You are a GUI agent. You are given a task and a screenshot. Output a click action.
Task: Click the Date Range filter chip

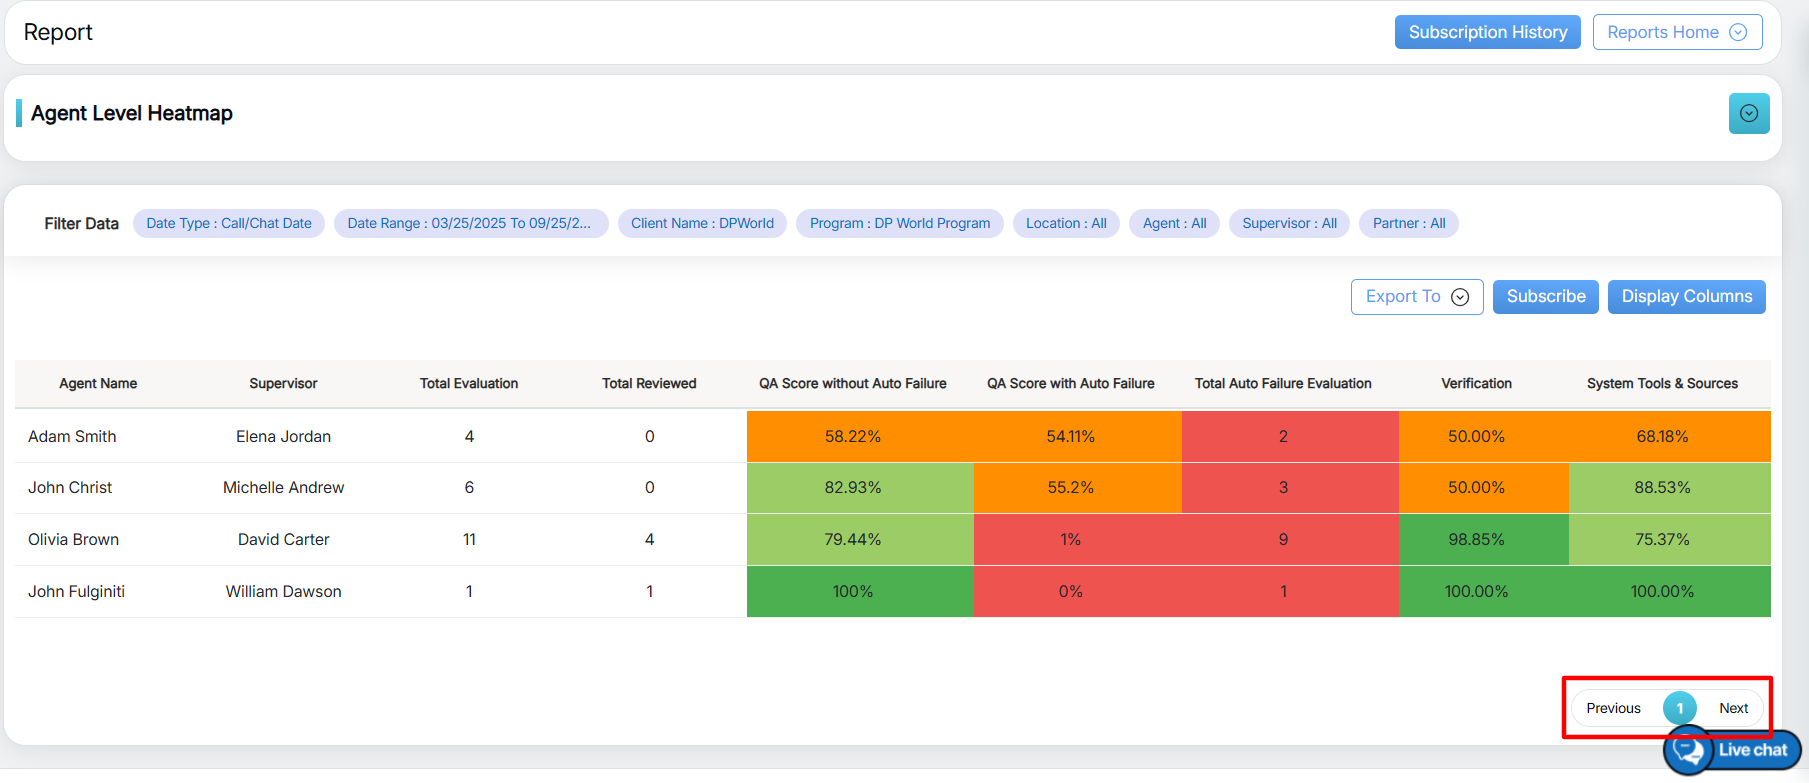tap(470, 223)
